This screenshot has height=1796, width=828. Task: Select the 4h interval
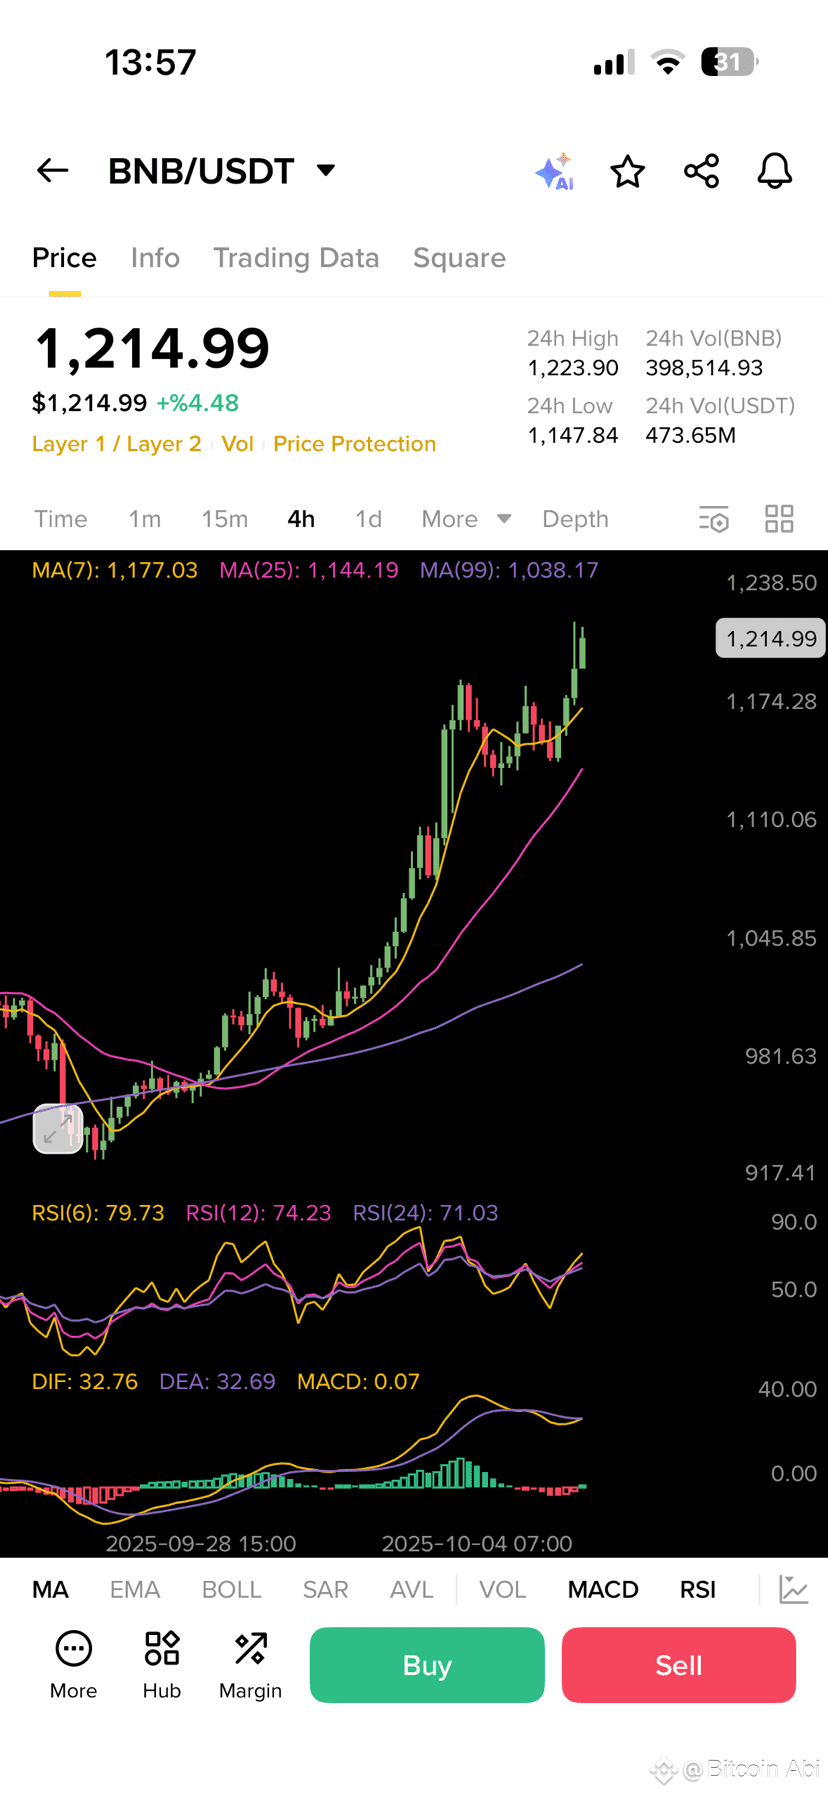(301, 519)
